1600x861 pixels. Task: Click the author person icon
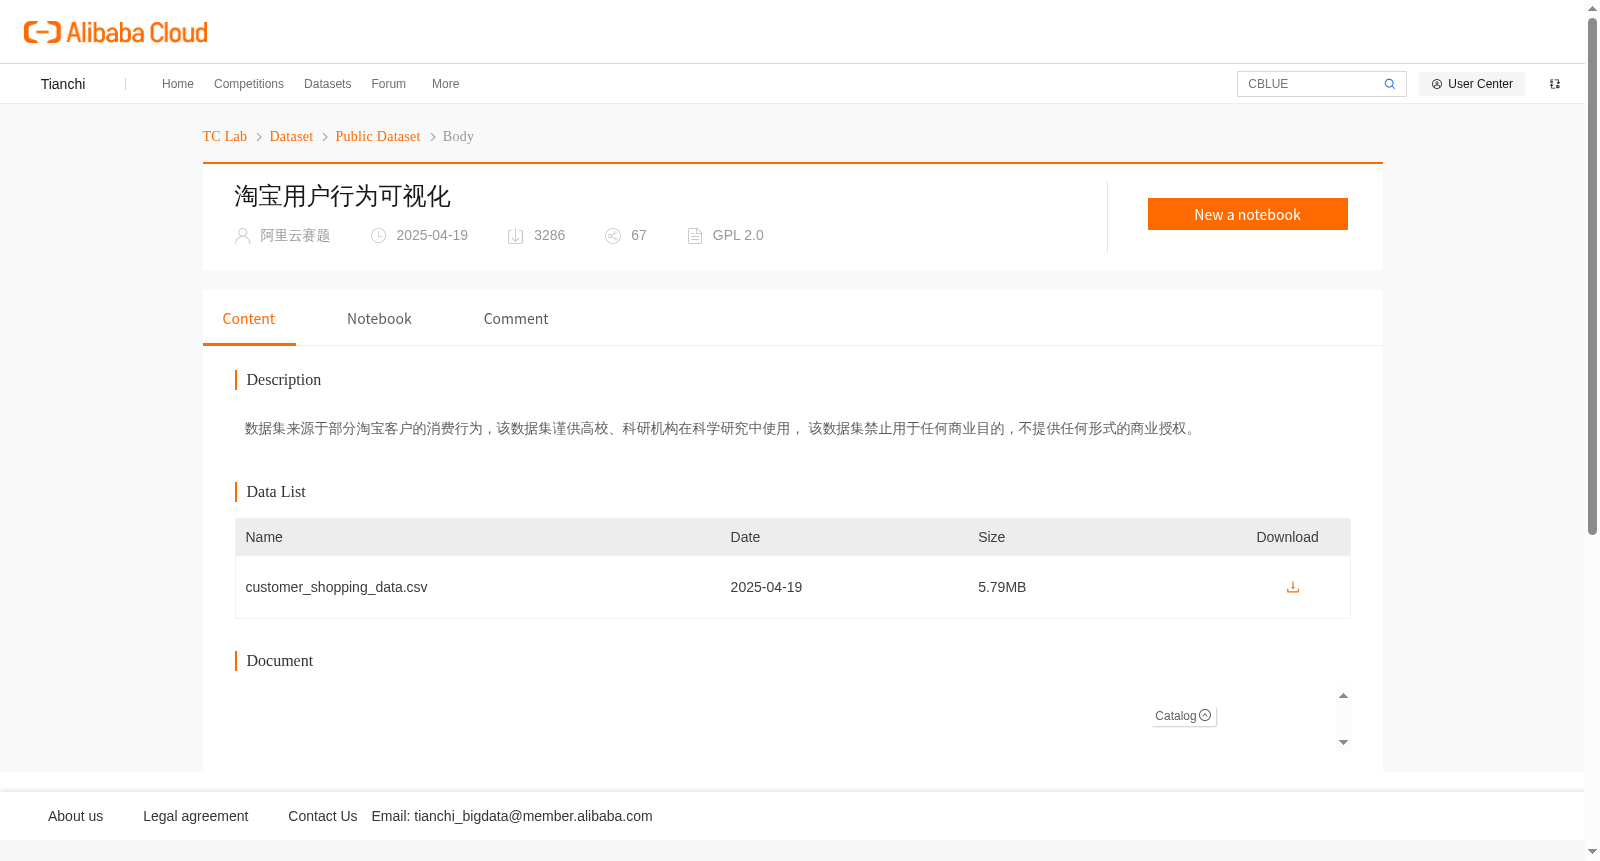(242, 236)
